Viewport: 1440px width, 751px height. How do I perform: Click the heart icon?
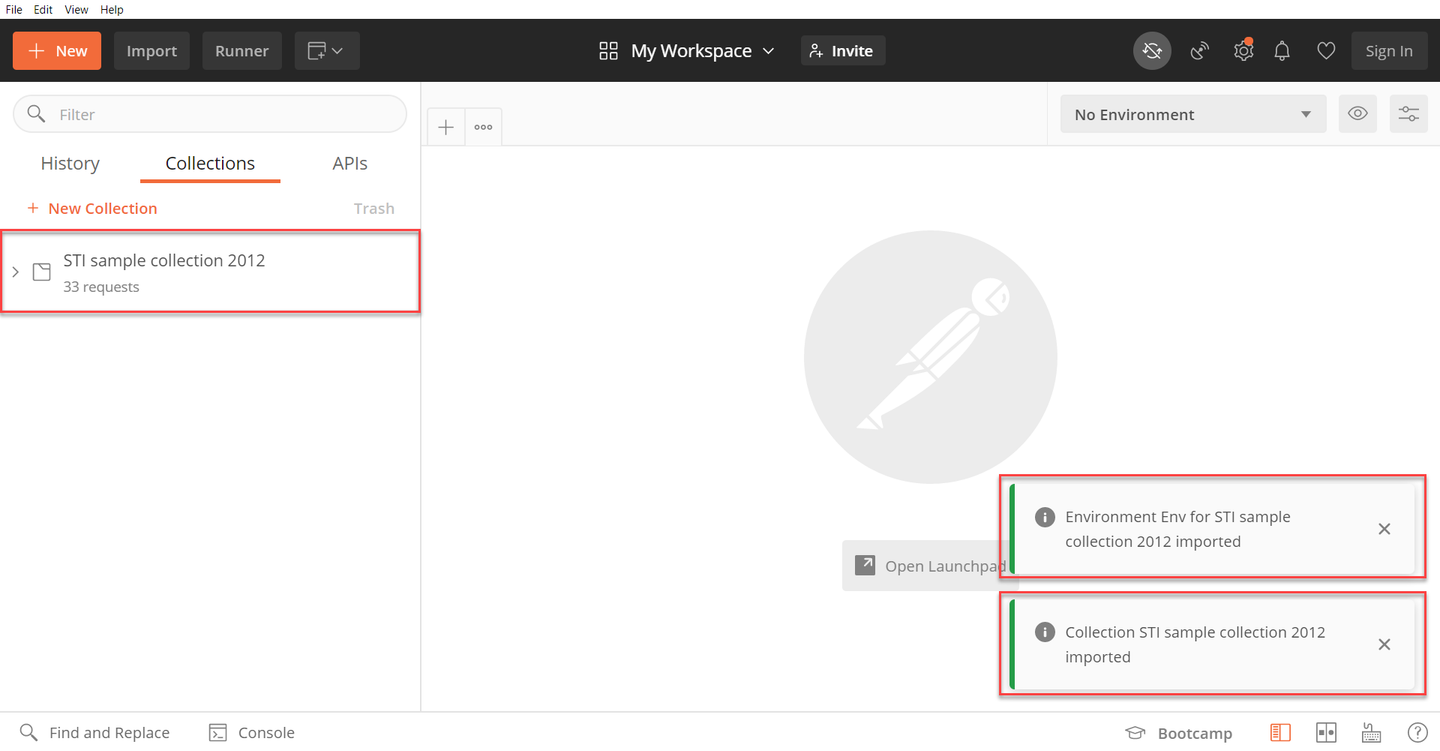[1326, 51]
